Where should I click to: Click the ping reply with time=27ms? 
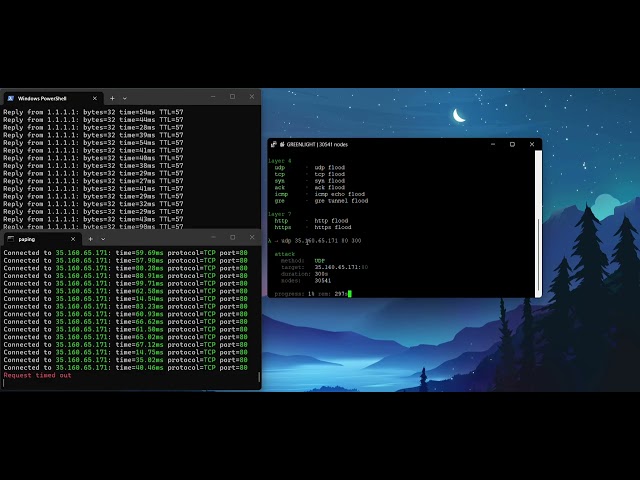93,181
